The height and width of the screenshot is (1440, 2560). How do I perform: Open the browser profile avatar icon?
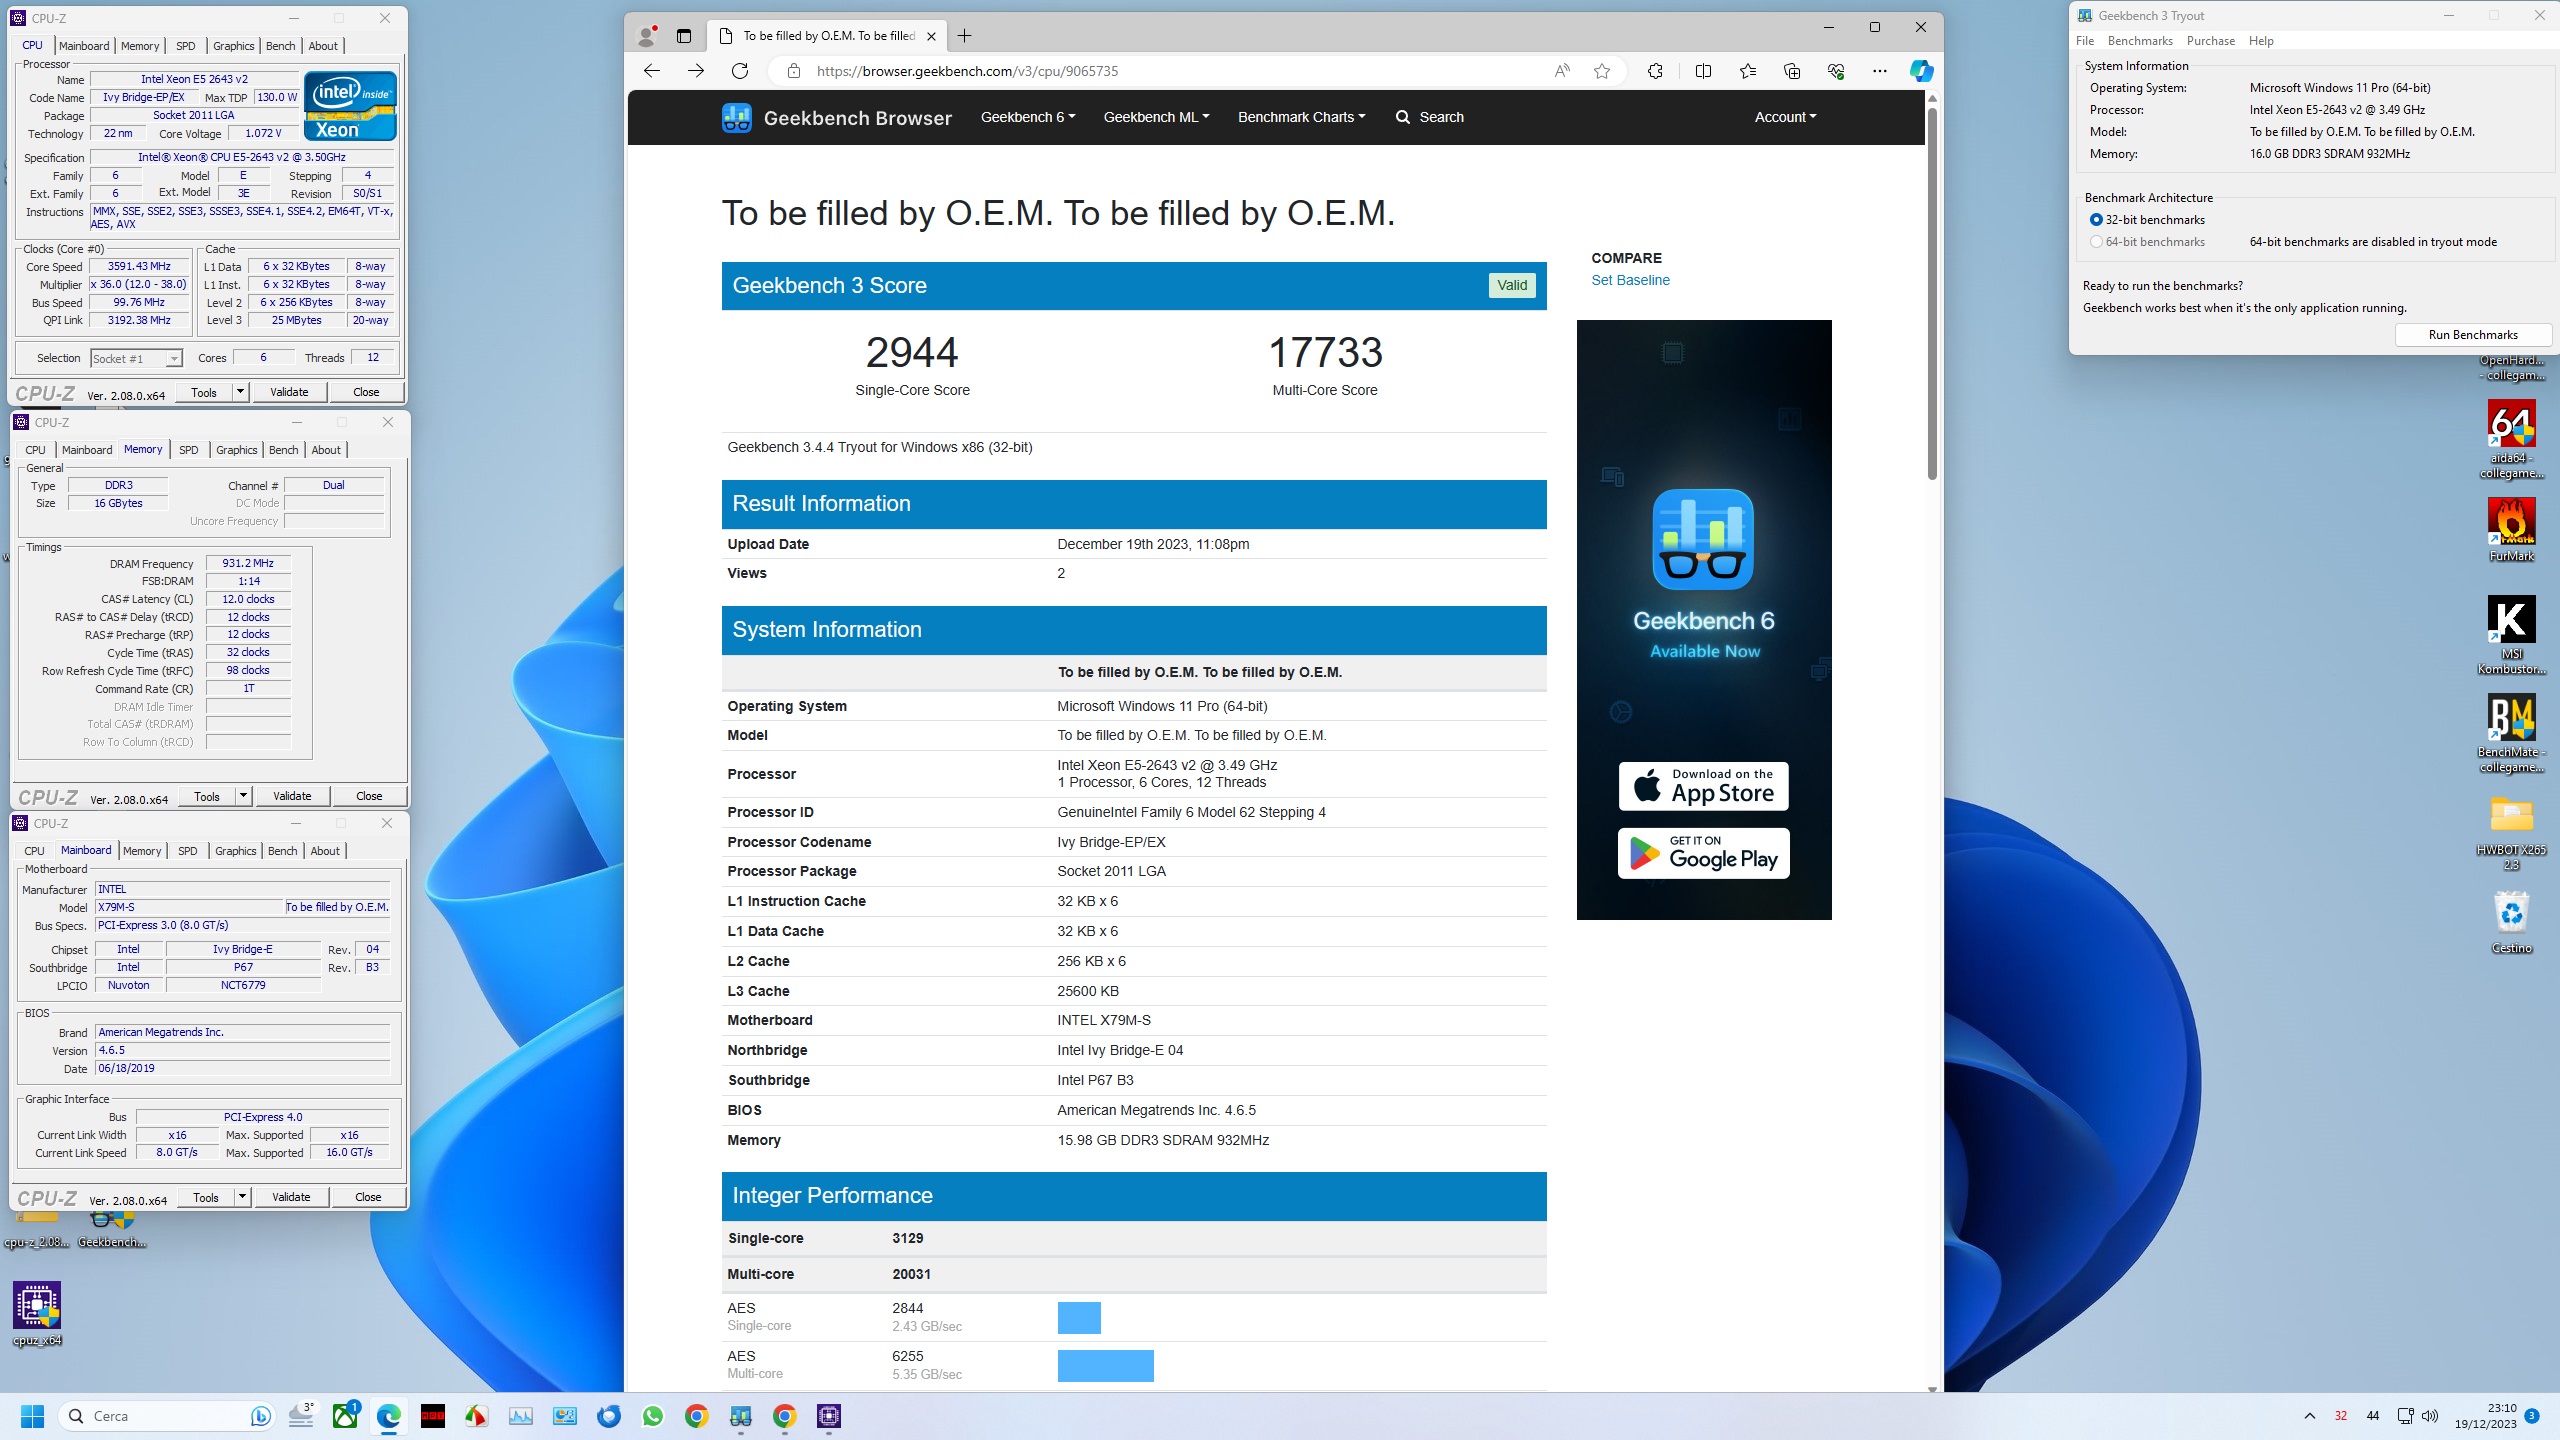coord(647,36)
